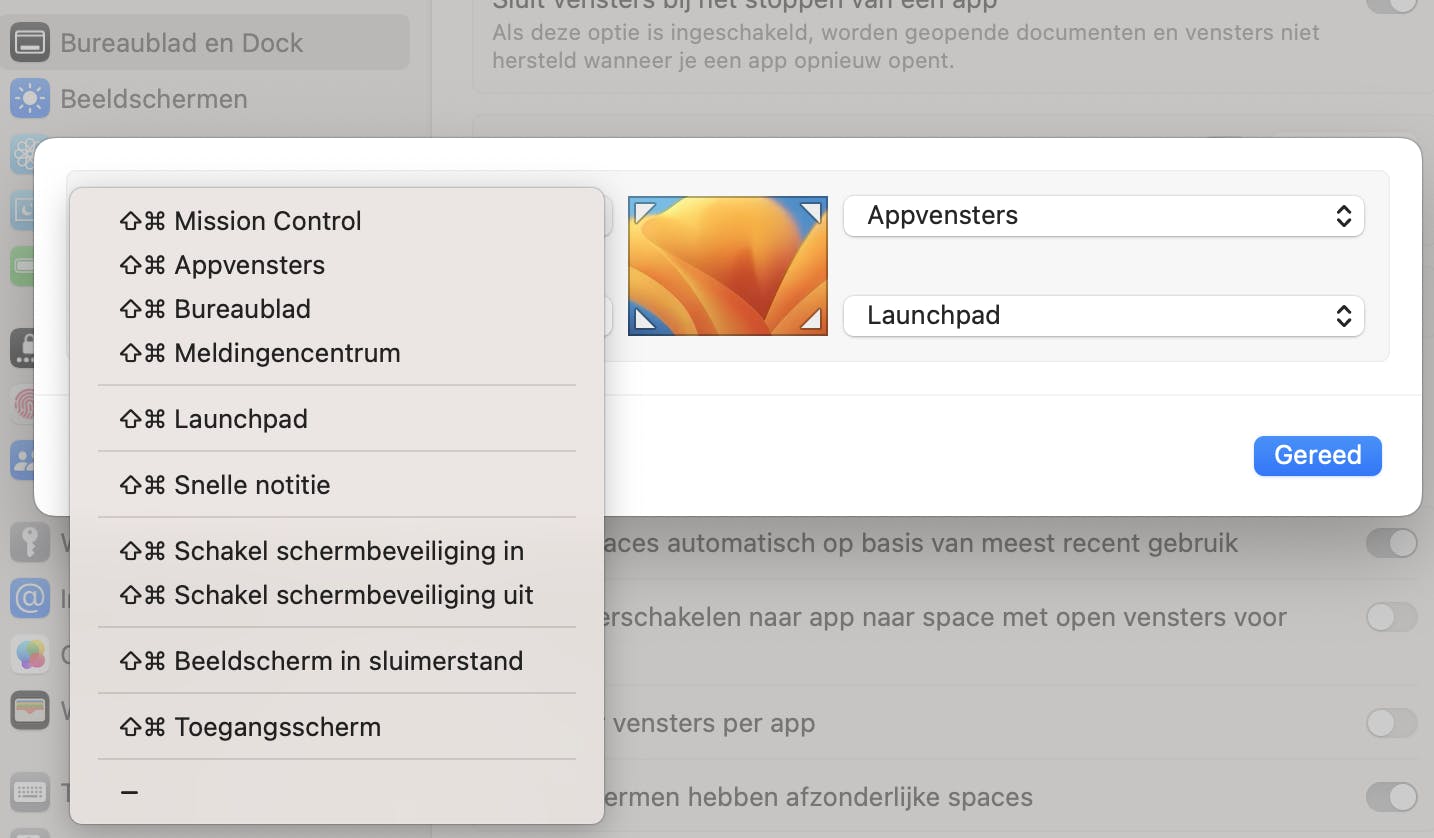Click the wallet icon in sidebar
The image size is (1434, 838).
point(30,711)
